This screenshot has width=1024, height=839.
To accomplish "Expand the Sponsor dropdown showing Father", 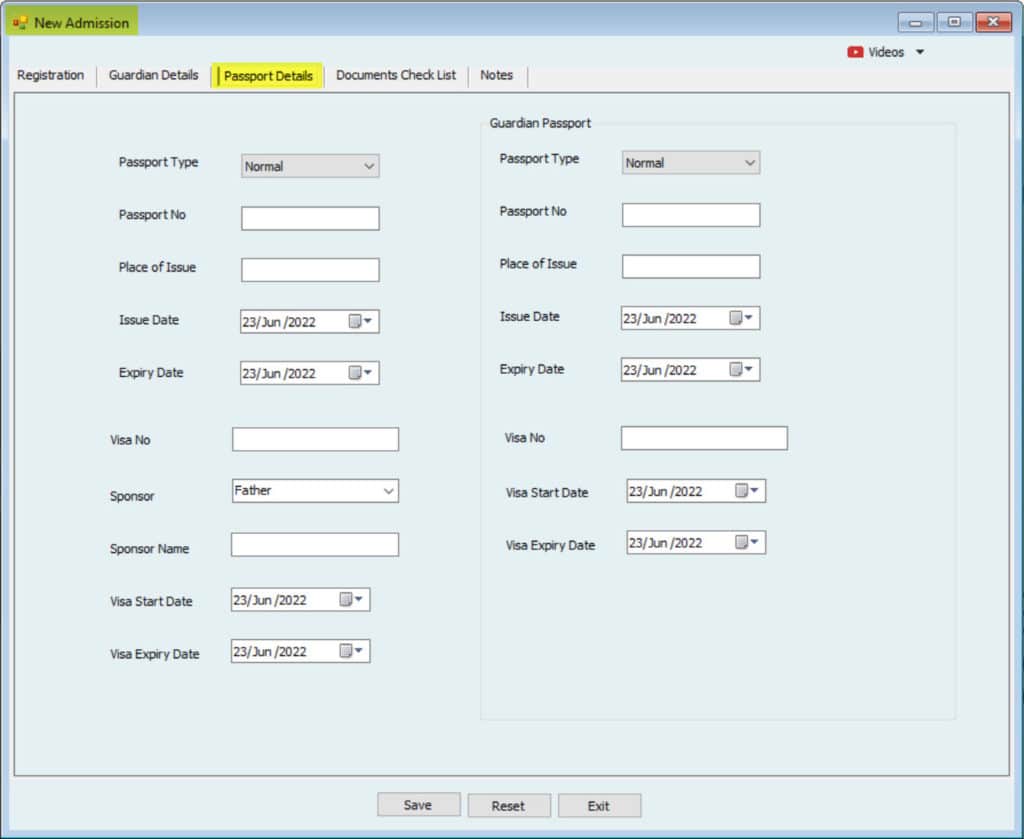I will pyautogui.click(x=389, y=491).
